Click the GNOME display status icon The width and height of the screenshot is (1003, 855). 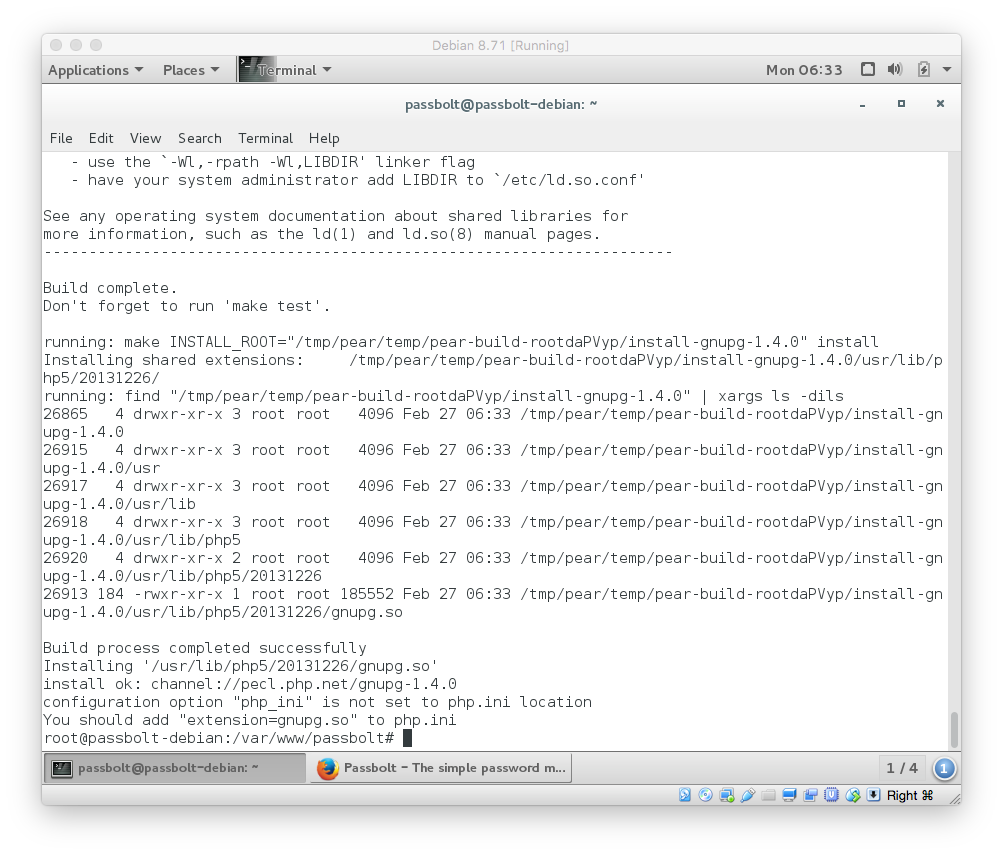(868, 69)
